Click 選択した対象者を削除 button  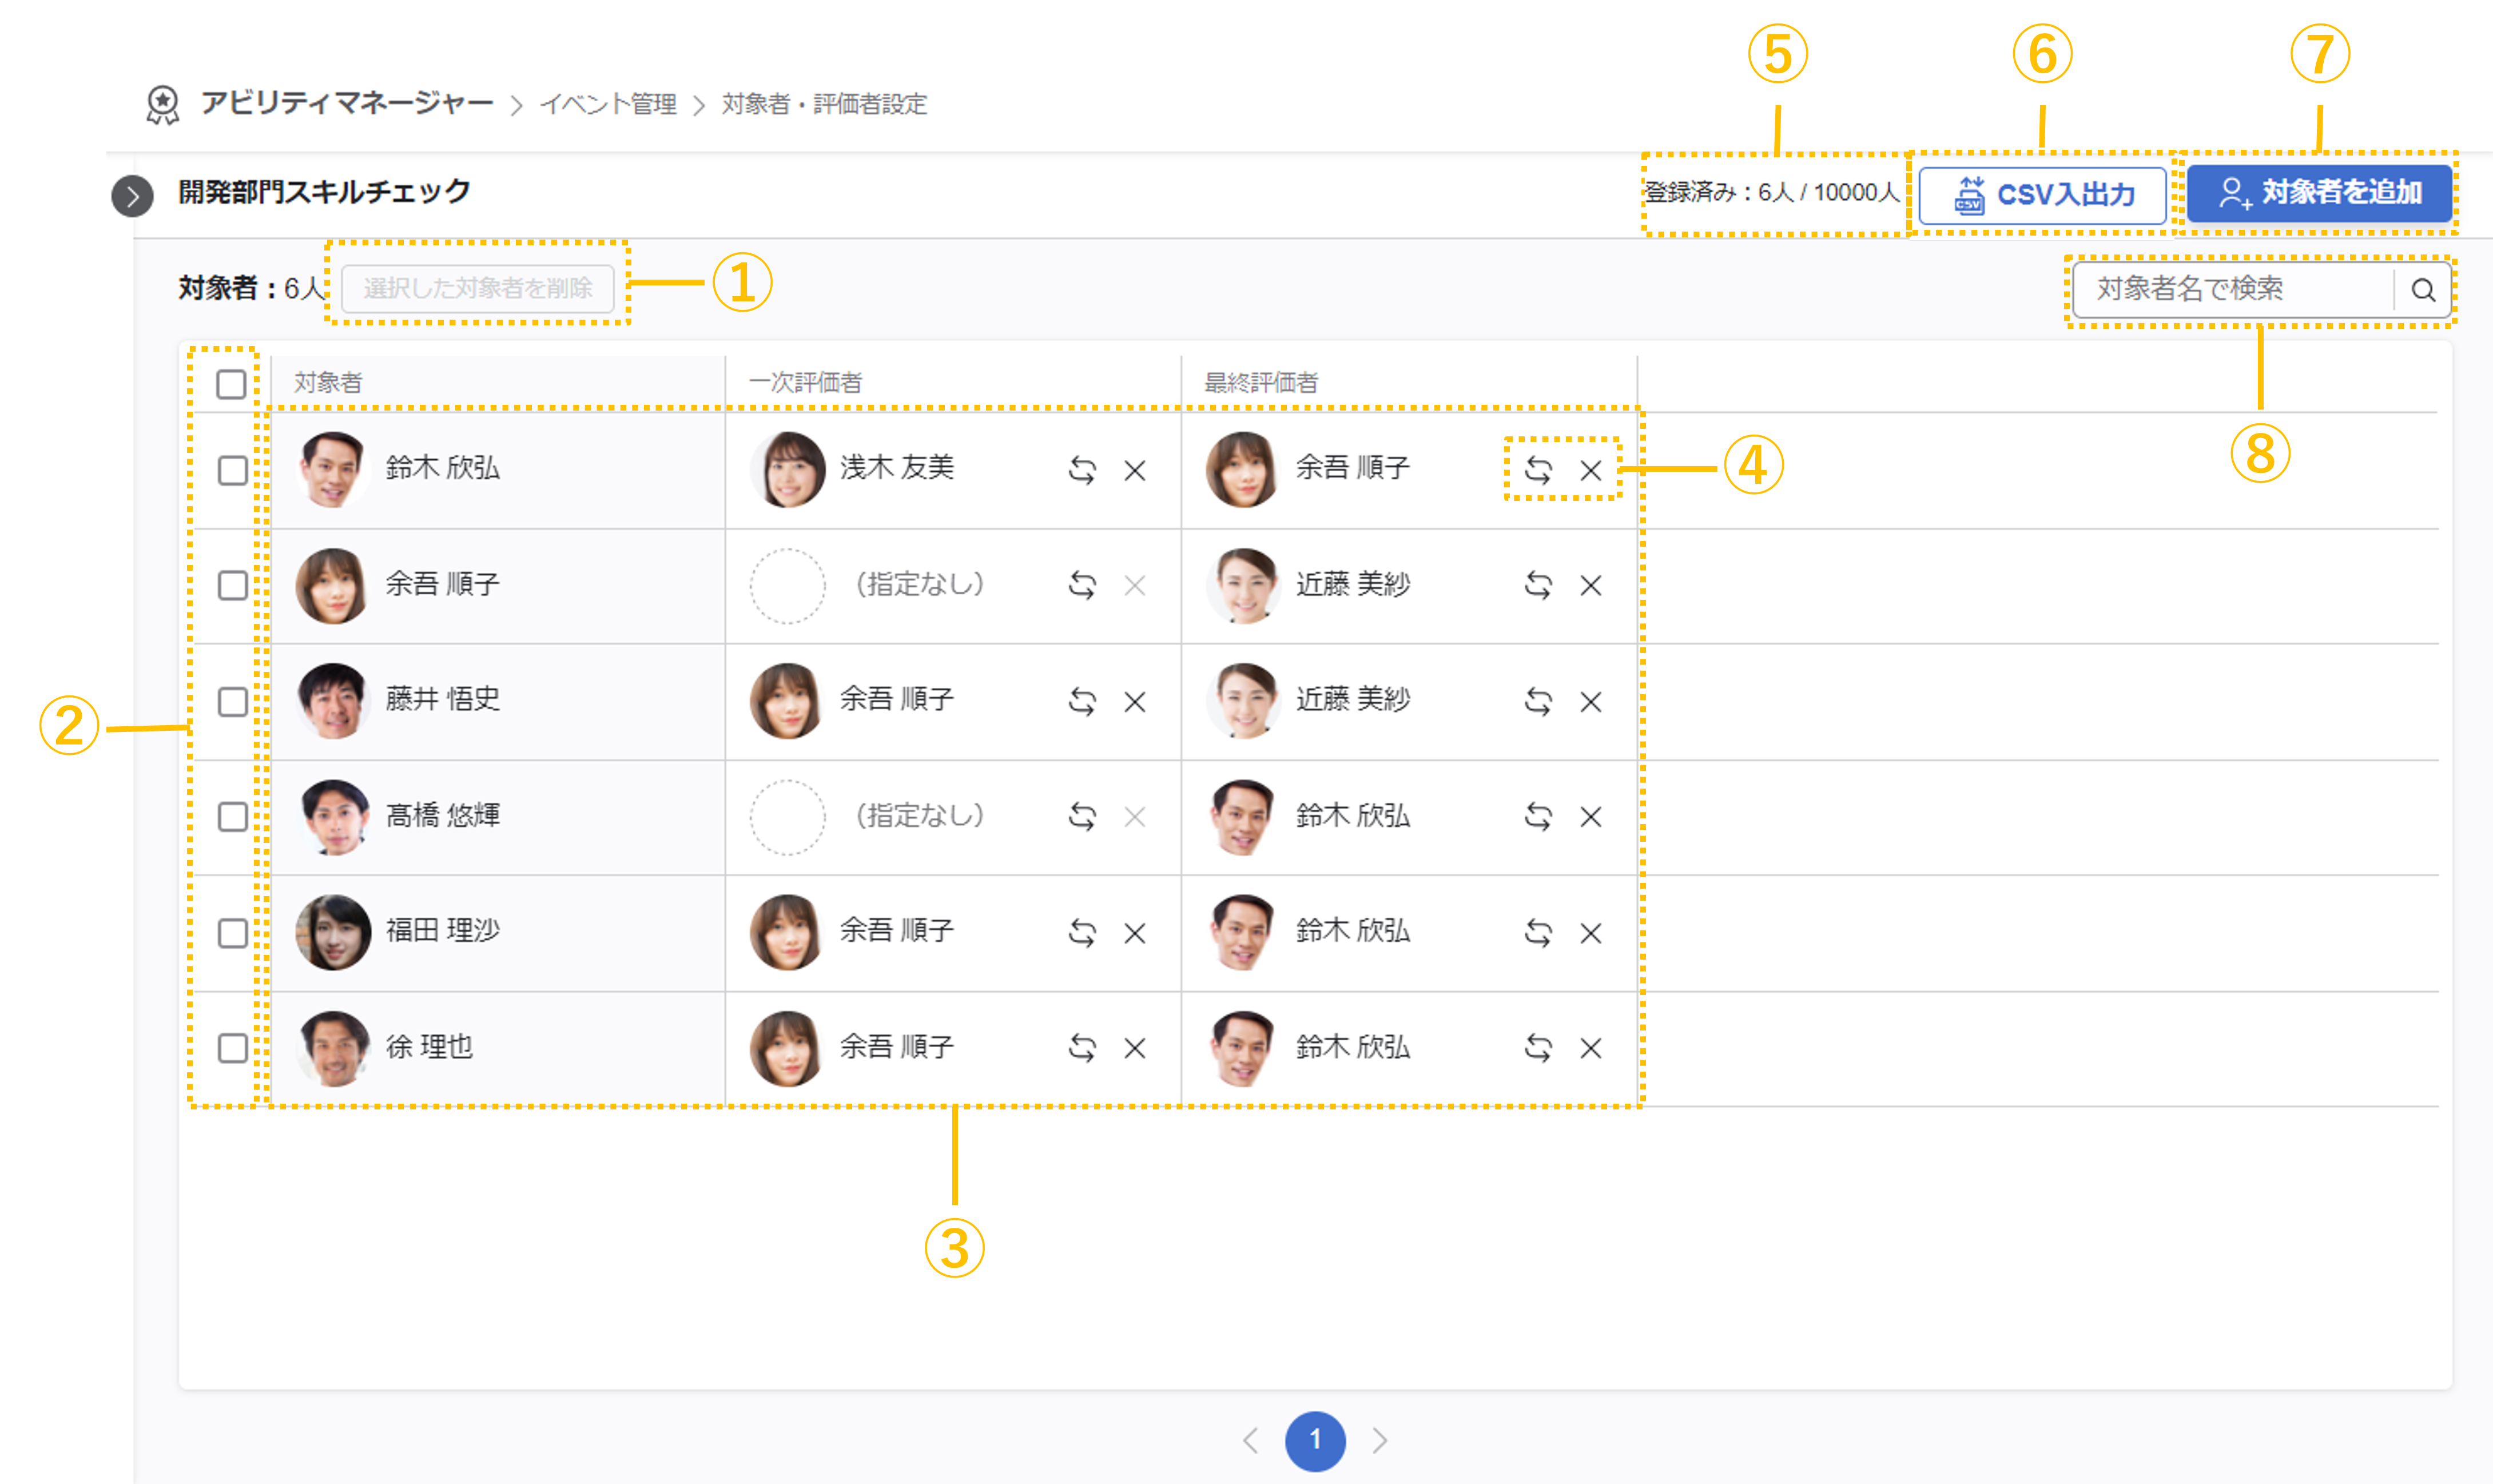pyautogui.click(x=478, y=288)
